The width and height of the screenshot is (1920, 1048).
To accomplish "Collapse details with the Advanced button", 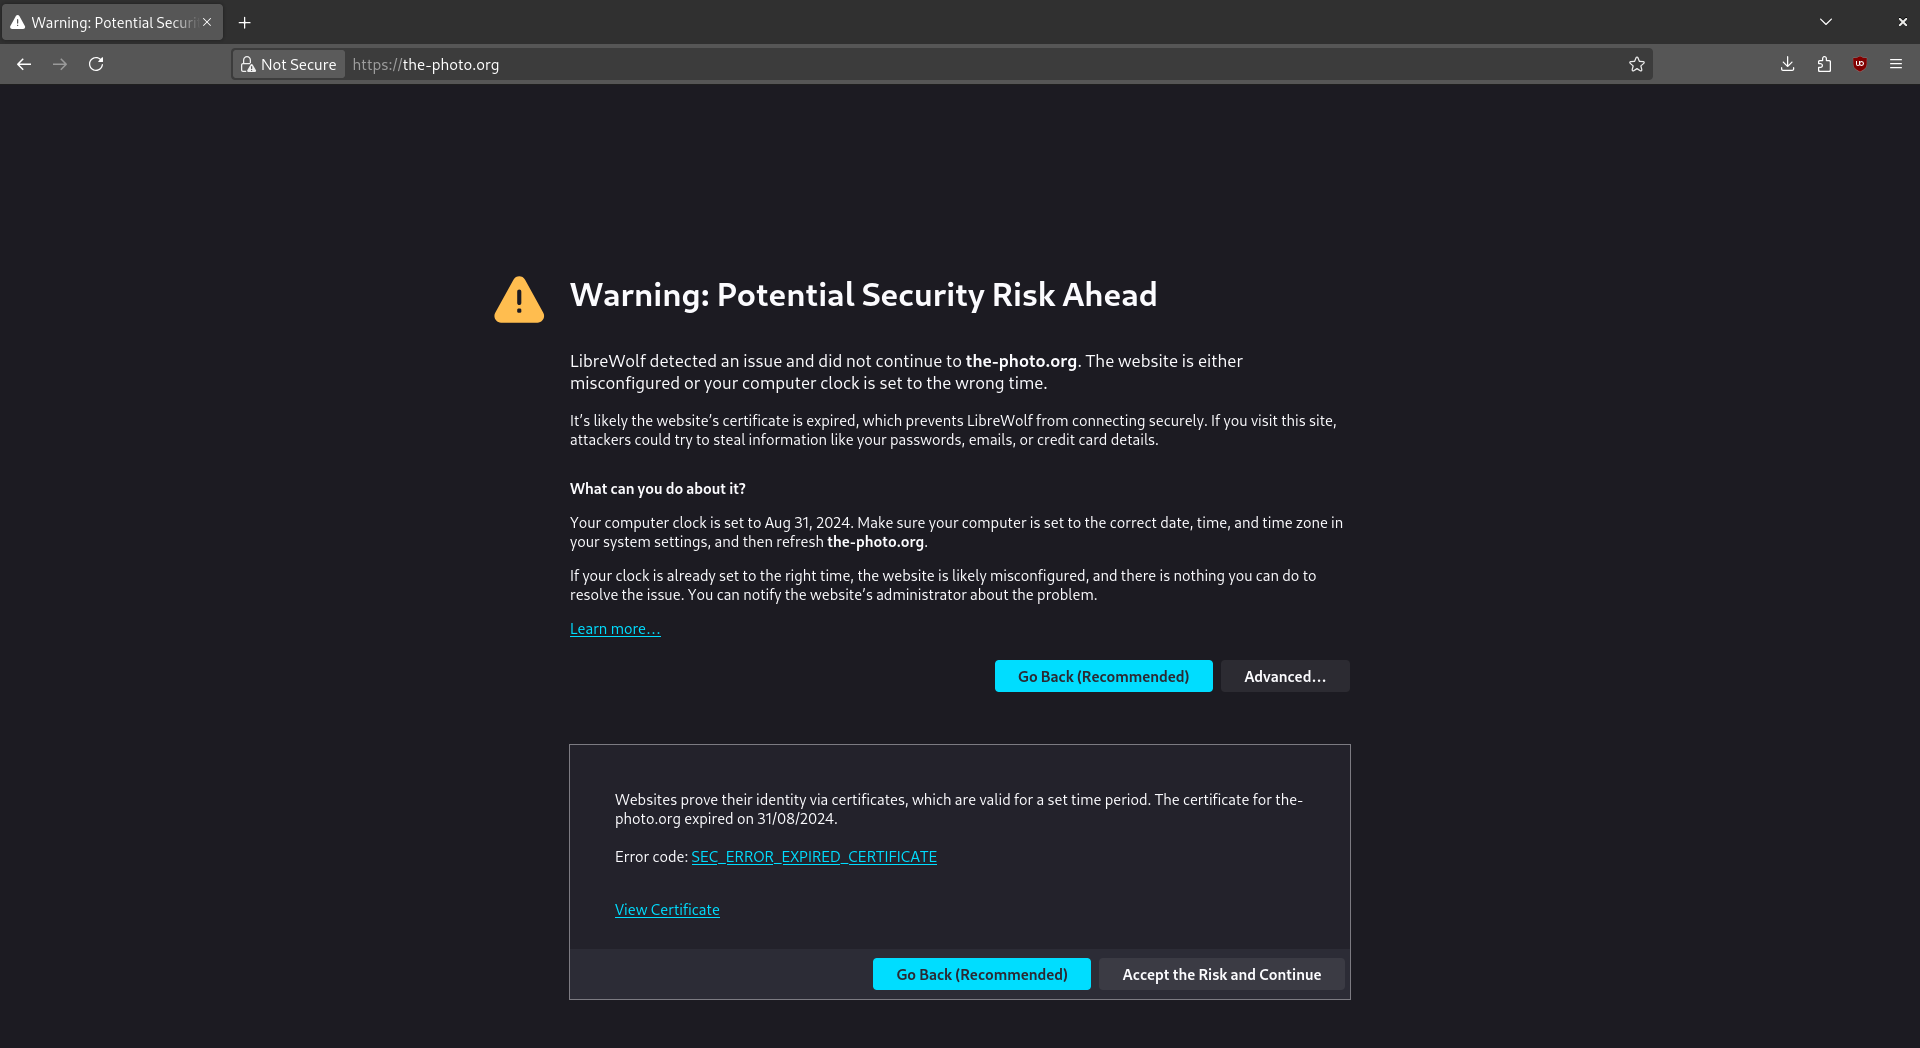I will click(x=1285, y=676).
